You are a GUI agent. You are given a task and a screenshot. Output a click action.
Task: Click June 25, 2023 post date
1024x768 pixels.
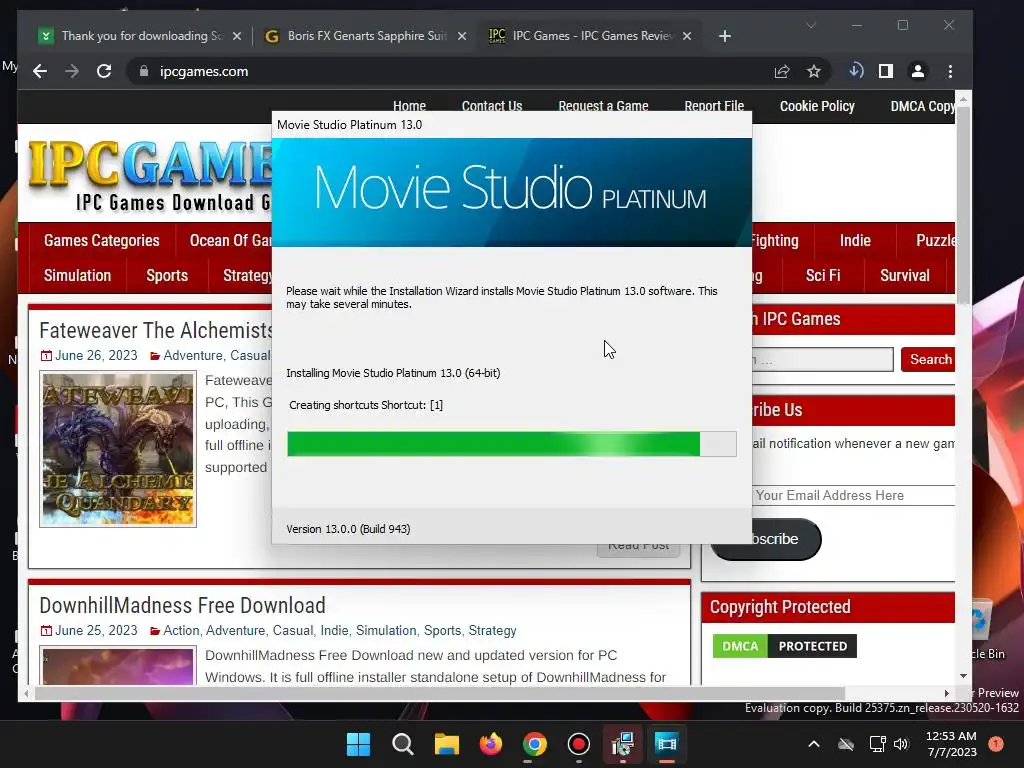96,630
